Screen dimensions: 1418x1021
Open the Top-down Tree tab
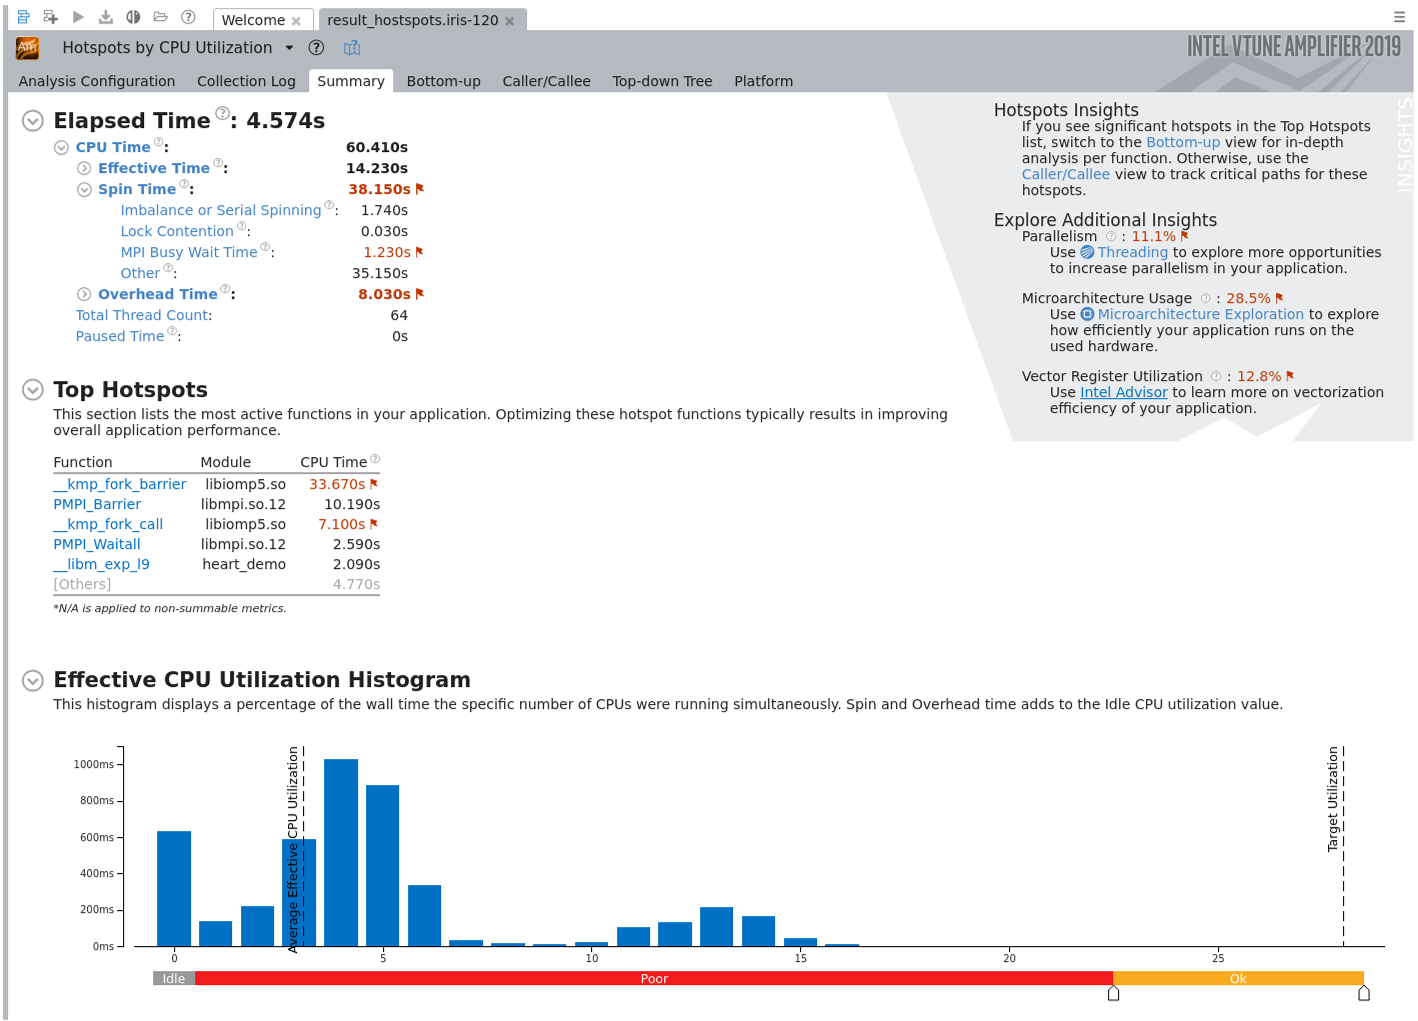(x=662, y=81)
